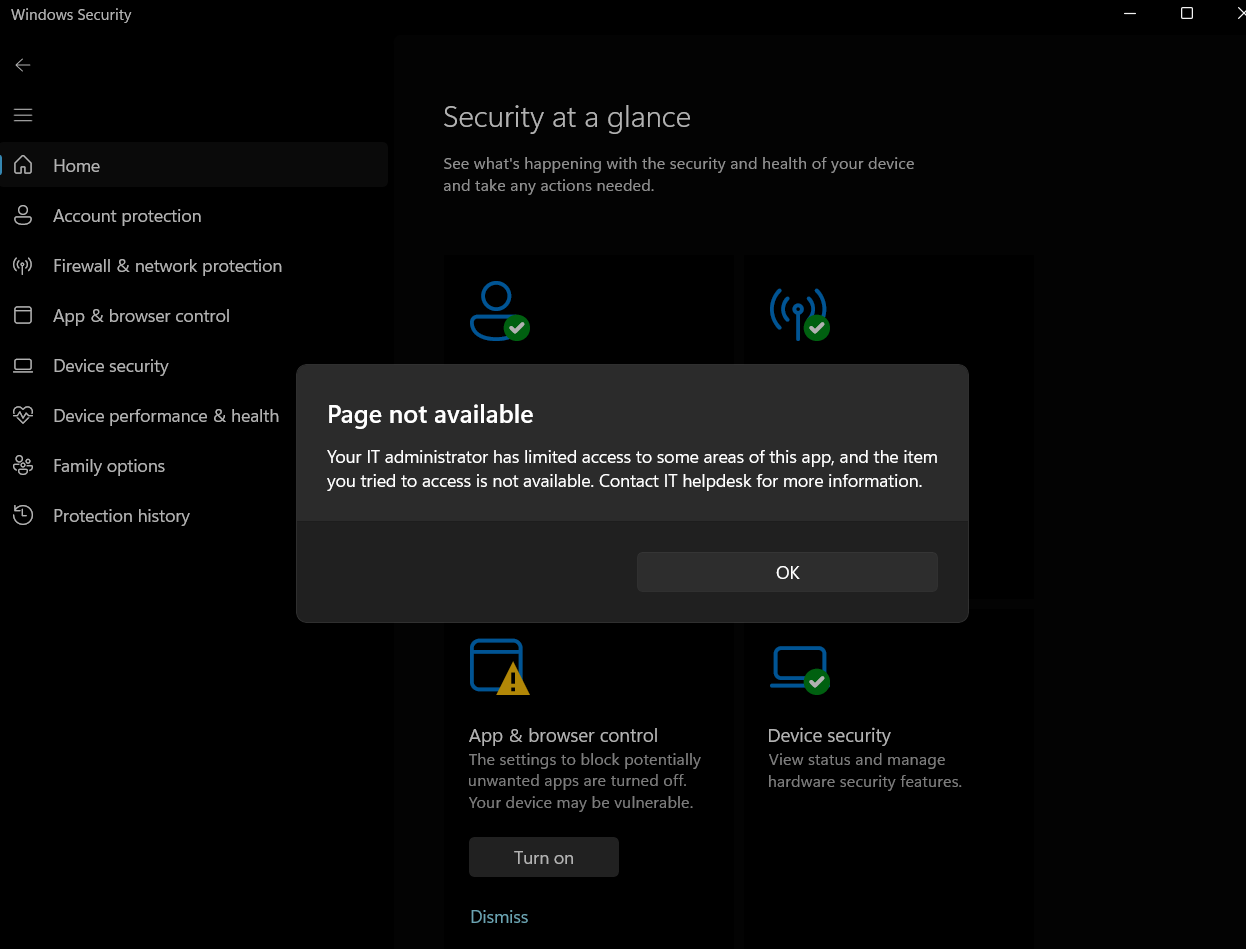The image size is (1246, 949).
Task: Click the App & browser control tile heading
Action: pos(563,736)
